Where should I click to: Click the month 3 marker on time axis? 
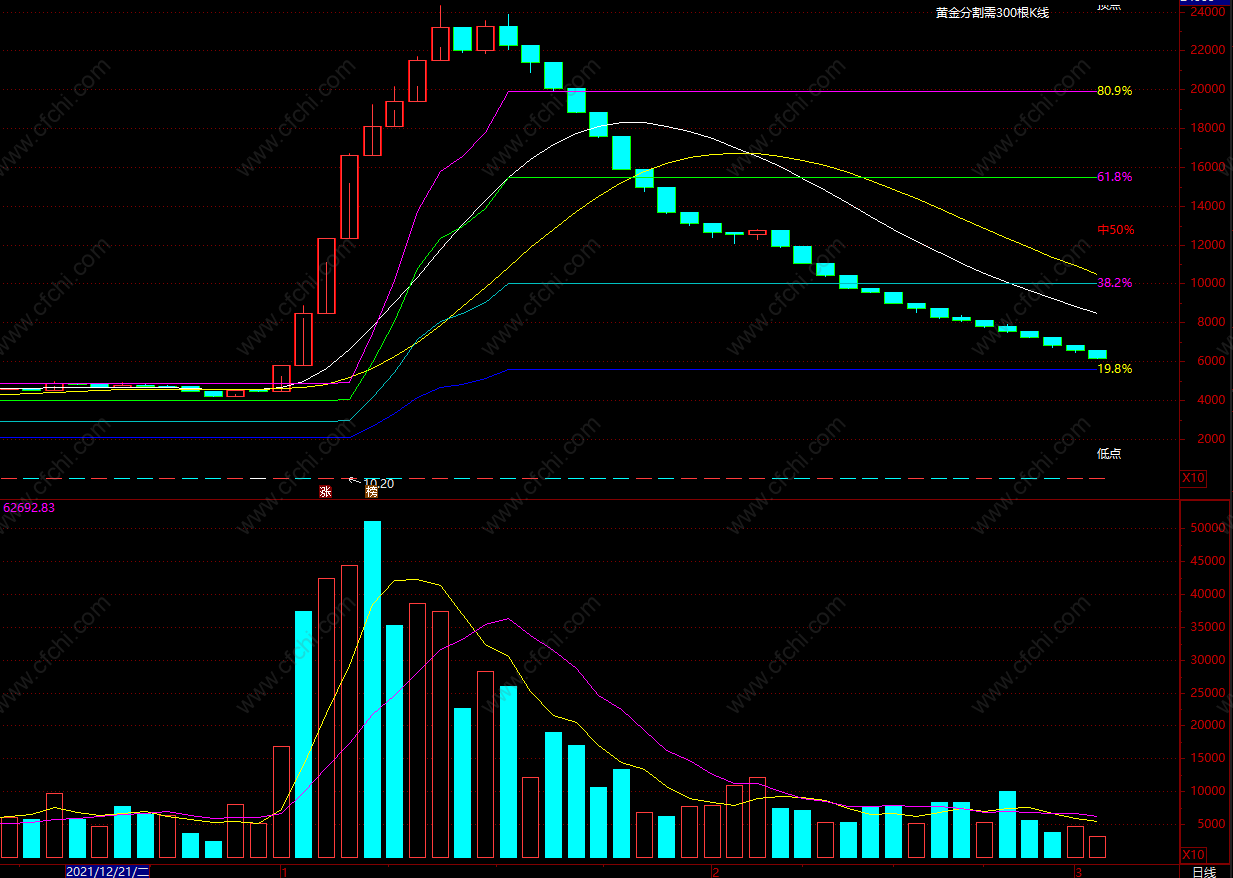tap(1078, 871)
